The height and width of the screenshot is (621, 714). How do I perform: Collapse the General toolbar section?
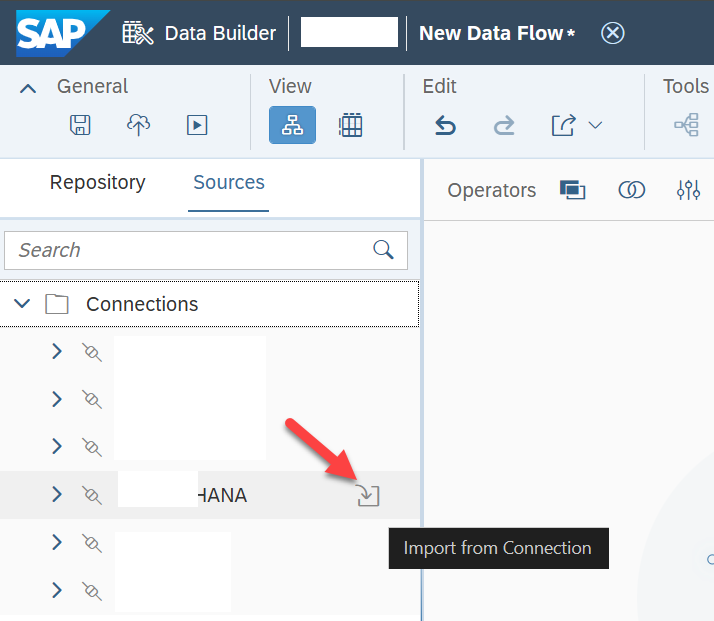coord(28,88)
